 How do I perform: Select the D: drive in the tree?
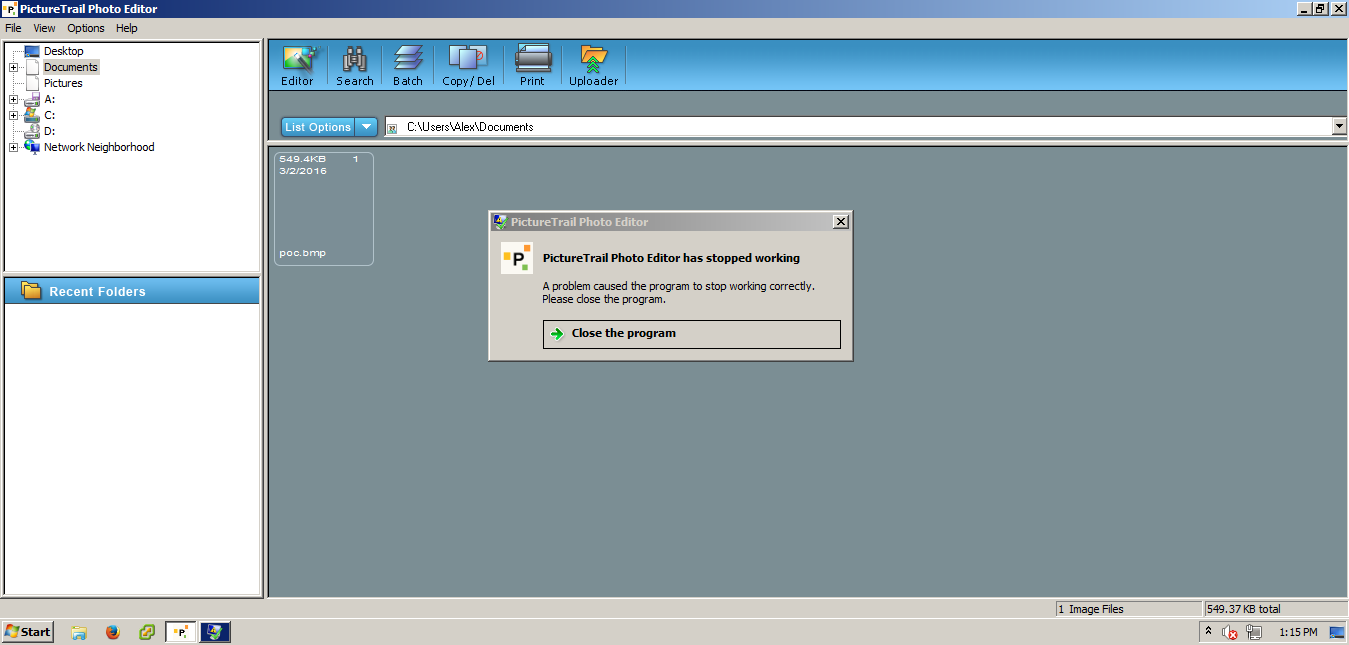(x=49, y=131)
